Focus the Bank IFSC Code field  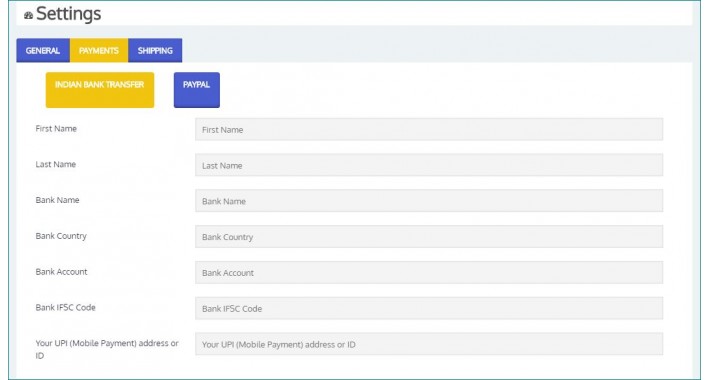[x=429, y=308]
